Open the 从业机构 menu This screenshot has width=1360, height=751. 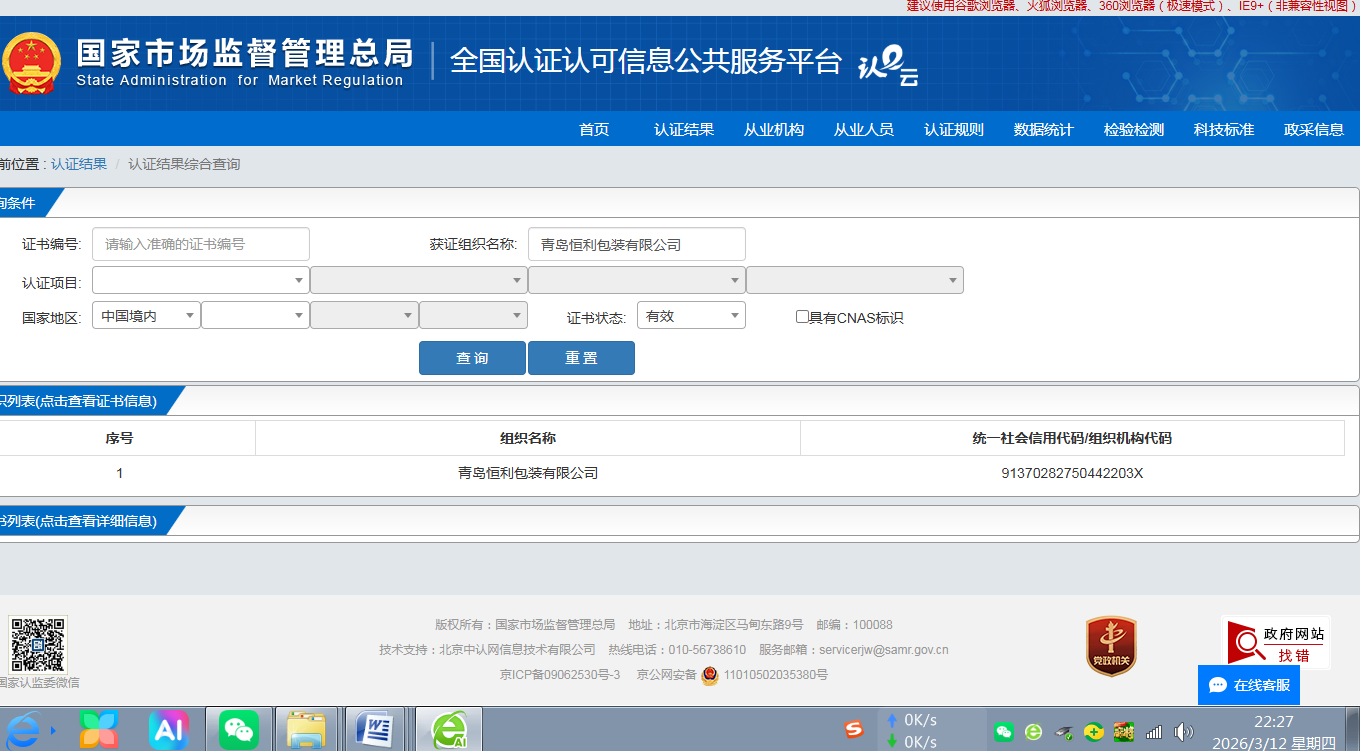(774, 129)
